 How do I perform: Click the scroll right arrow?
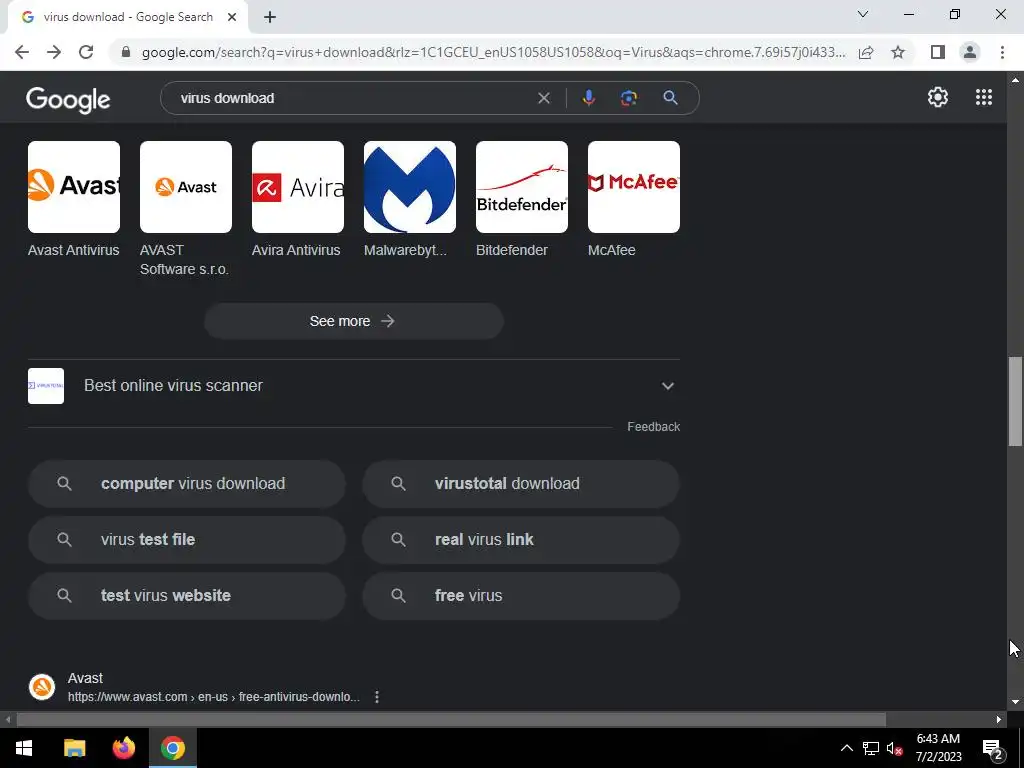tap(999, 719)
